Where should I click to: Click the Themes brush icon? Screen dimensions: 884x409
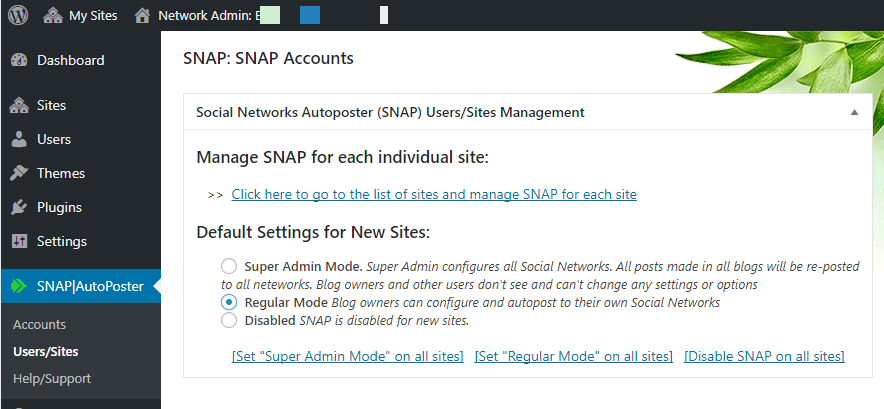coord(18,173)
